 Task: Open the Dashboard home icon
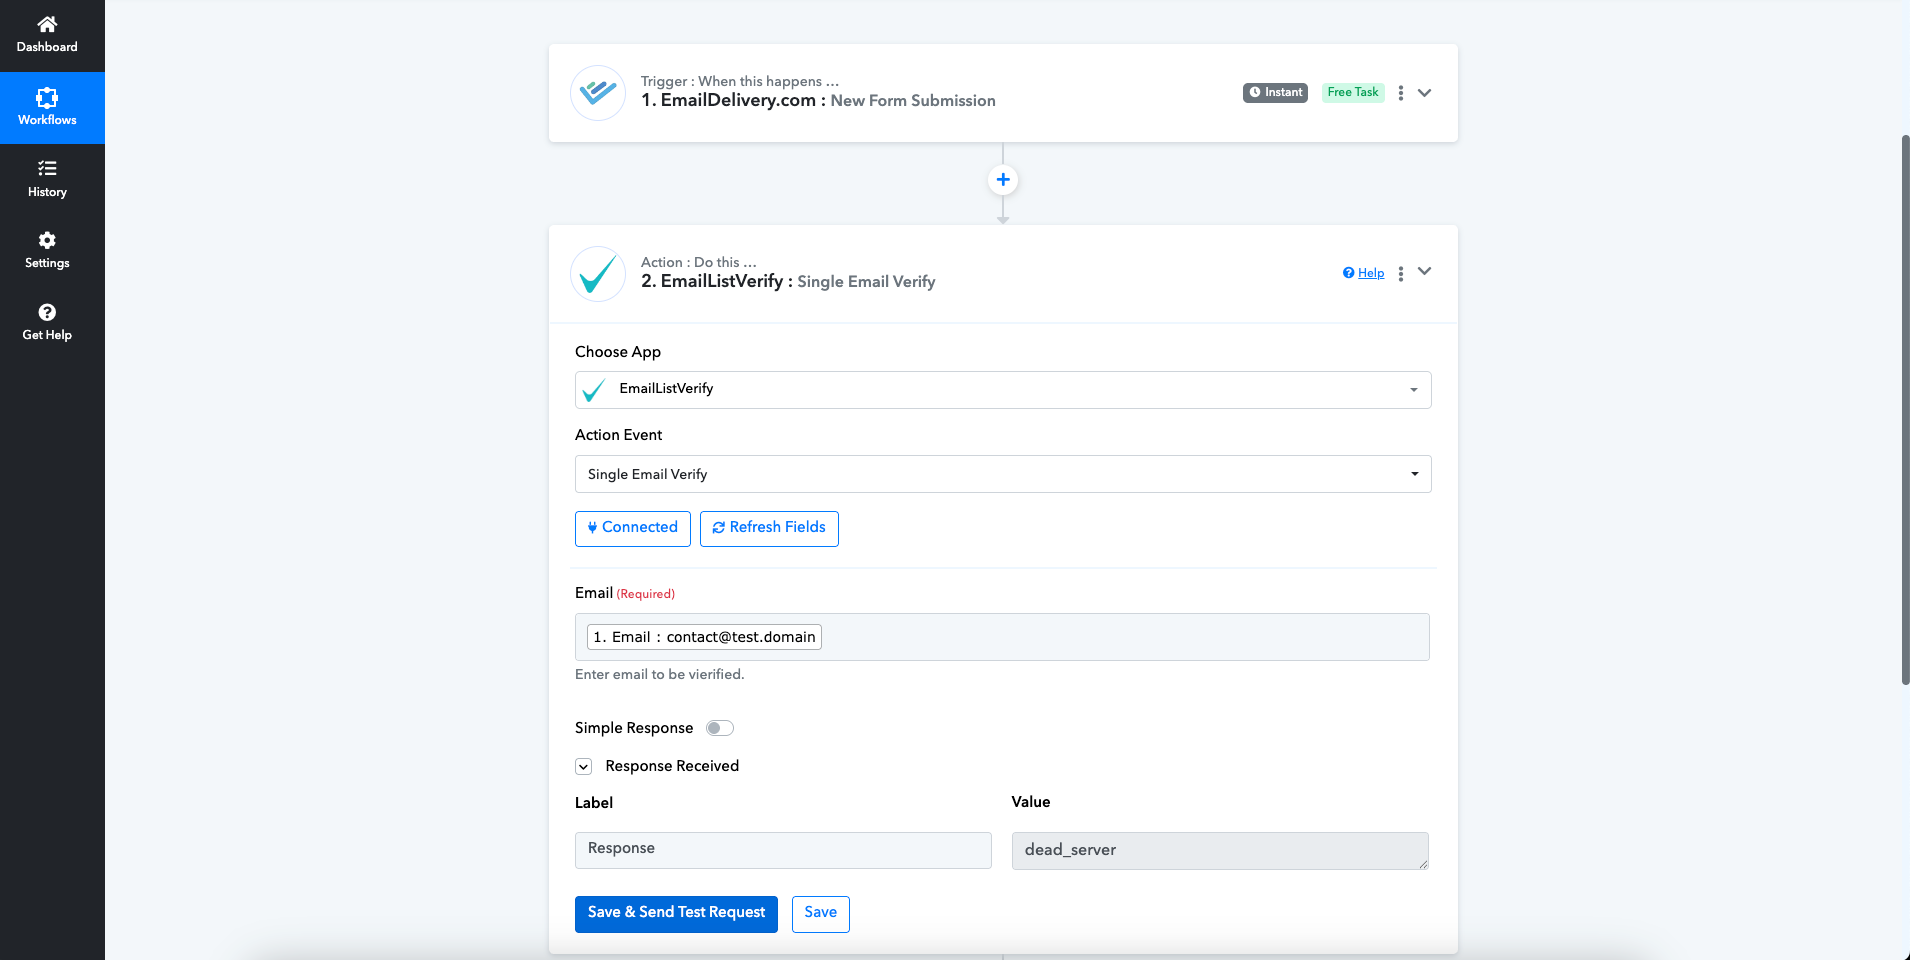pos(47,24)
